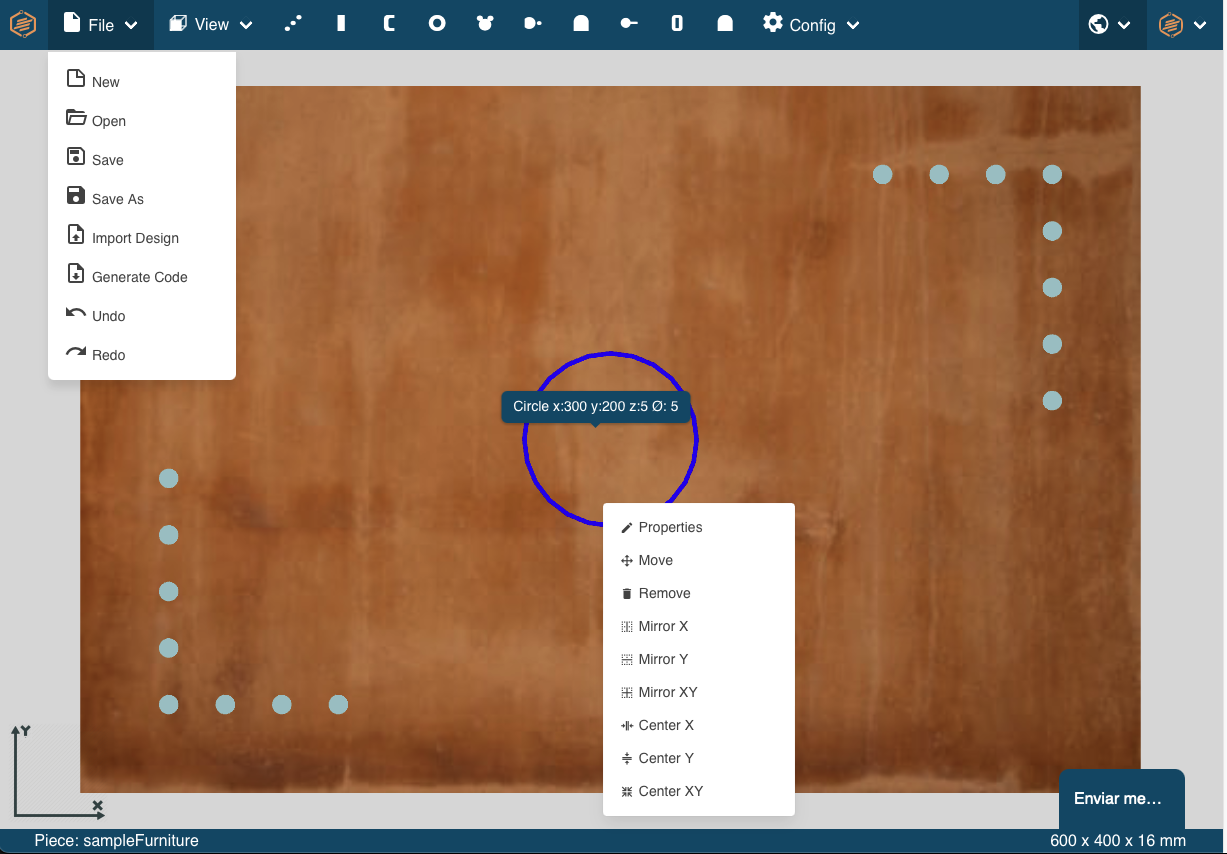Open the globe language dropdown
The height and width of the screenshot is (854, 1227).
(1110, 25)
